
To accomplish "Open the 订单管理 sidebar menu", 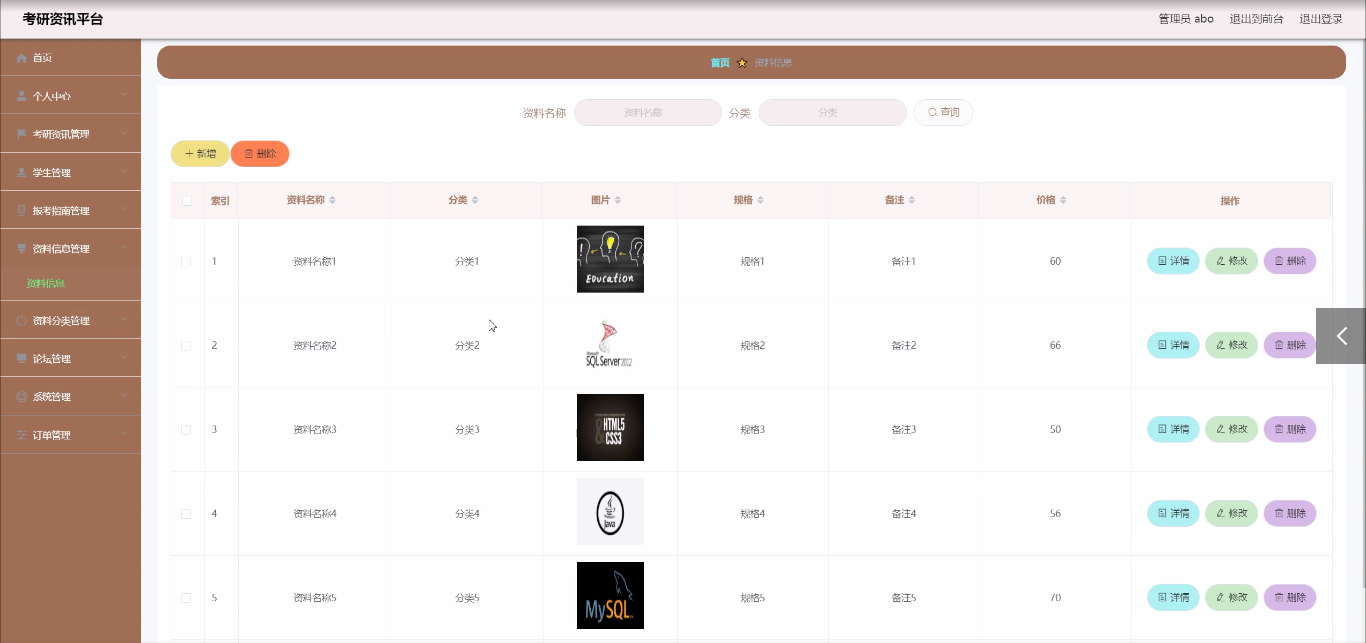I will click(70, 435).
